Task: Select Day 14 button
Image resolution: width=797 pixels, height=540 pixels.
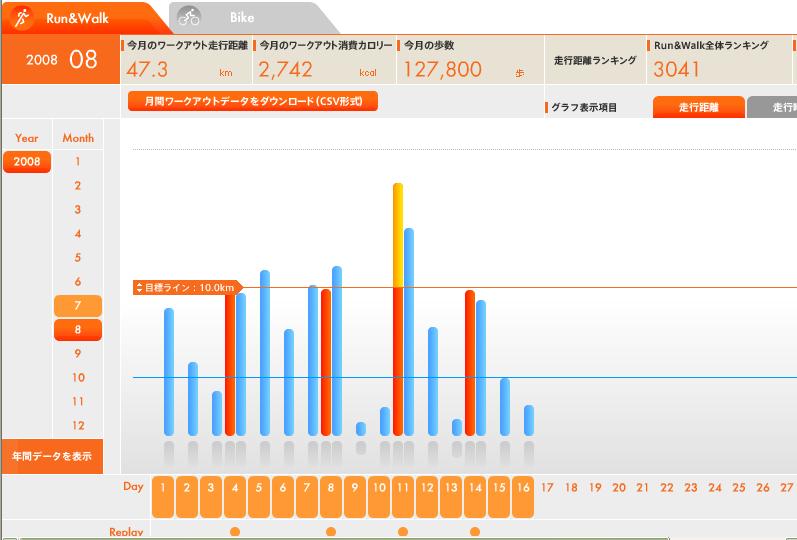Action: (x=475, y=496)
